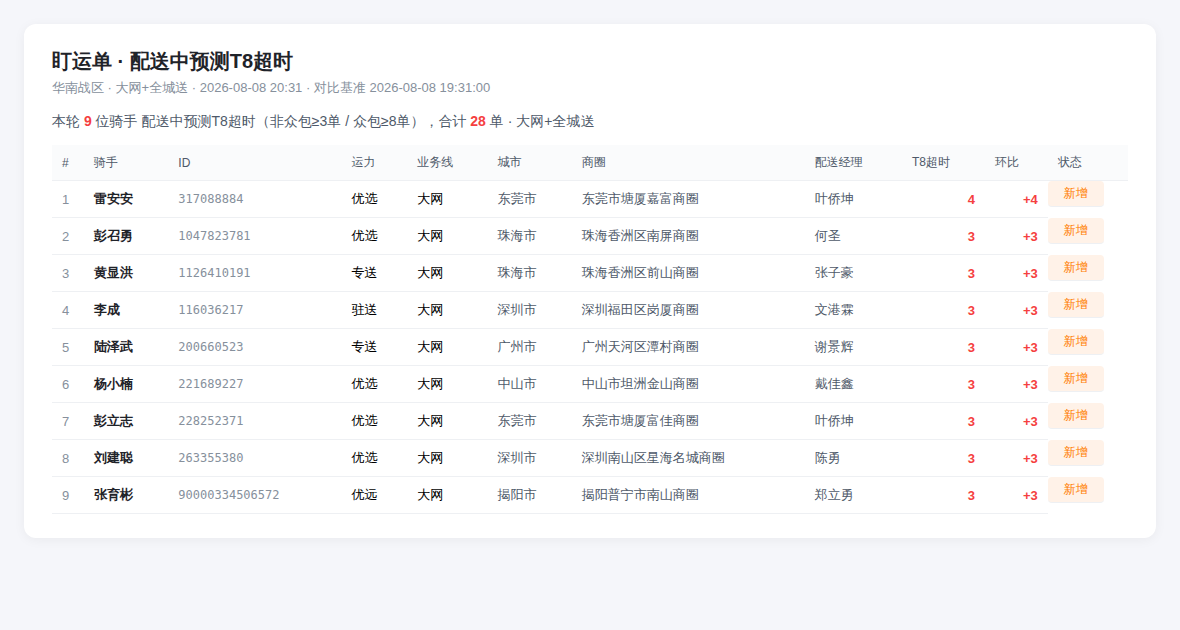Click the 新增 status badge for 陆泽武

coord(1075,341)
